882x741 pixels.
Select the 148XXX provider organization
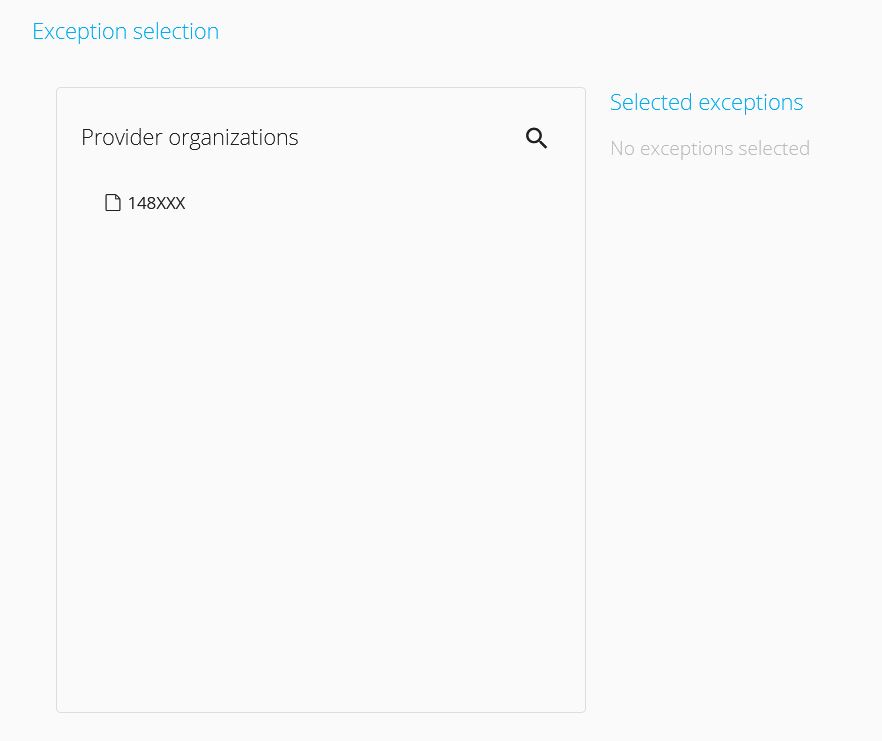(x=145, y=203)
